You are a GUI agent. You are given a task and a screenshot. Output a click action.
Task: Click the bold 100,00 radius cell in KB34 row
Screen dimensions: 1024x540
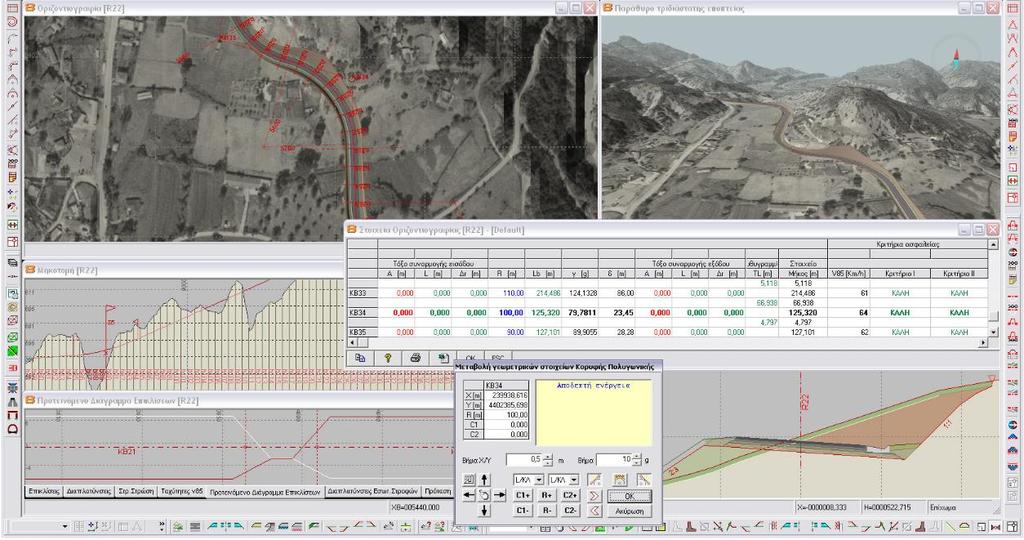pyautogui.click(x=506, y=313)
